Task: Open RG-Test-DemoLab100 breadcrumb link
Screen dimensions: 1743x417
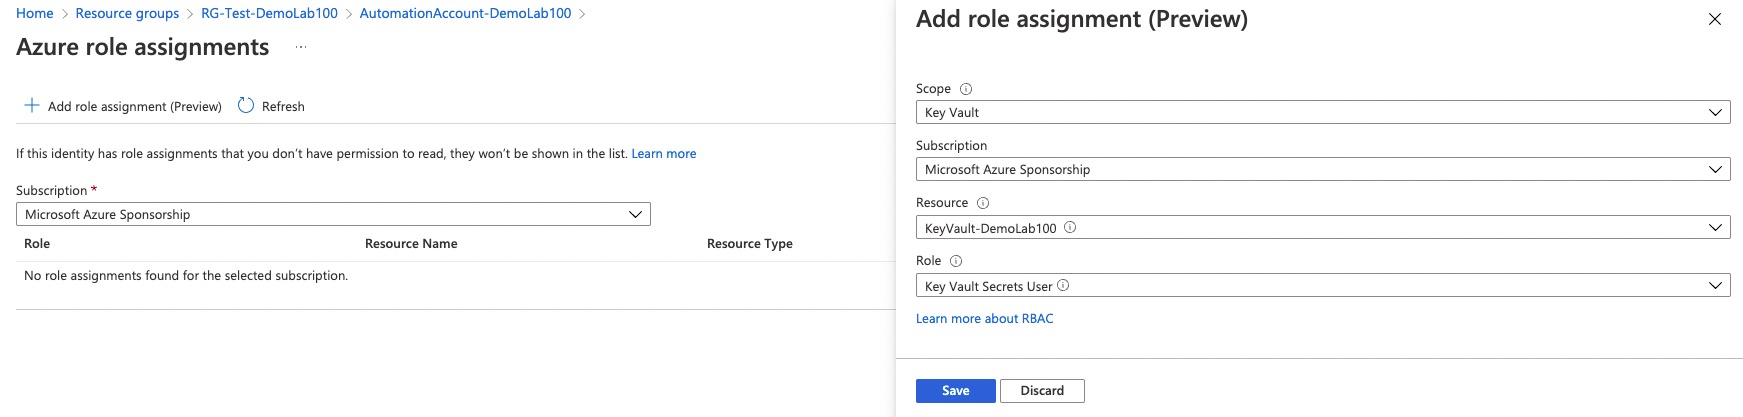Action: (269, 13)
